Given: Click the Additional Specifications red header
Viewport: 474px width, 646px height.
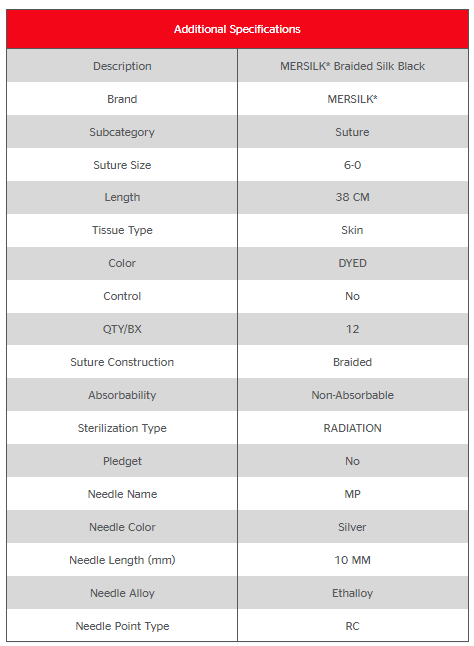Looking at the screenshot, I should 237,29.
